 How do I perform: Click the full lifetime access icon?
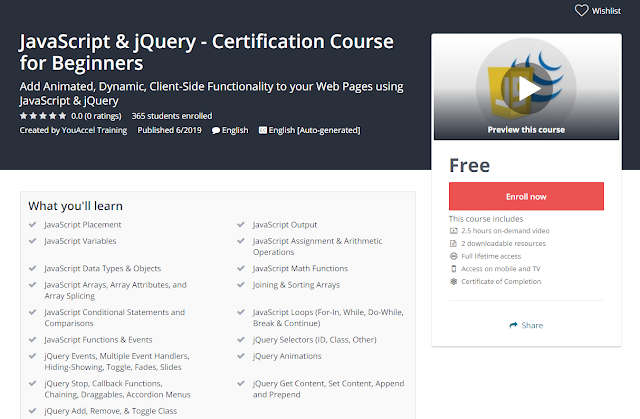point(453,255)
